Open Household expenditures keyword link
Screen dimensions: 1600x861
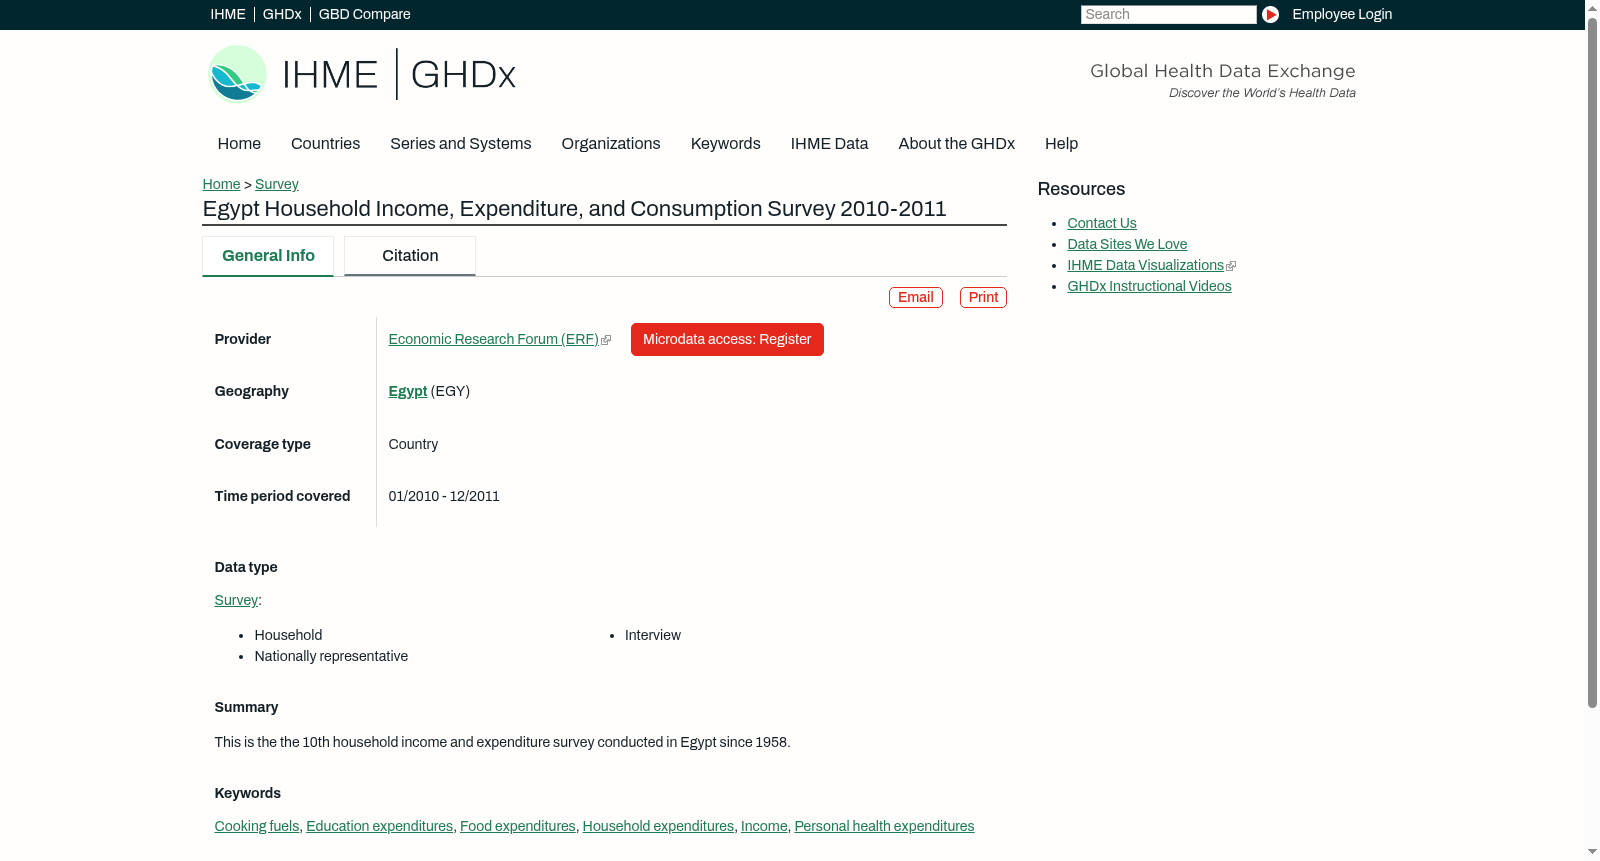(x=658, y=827)
